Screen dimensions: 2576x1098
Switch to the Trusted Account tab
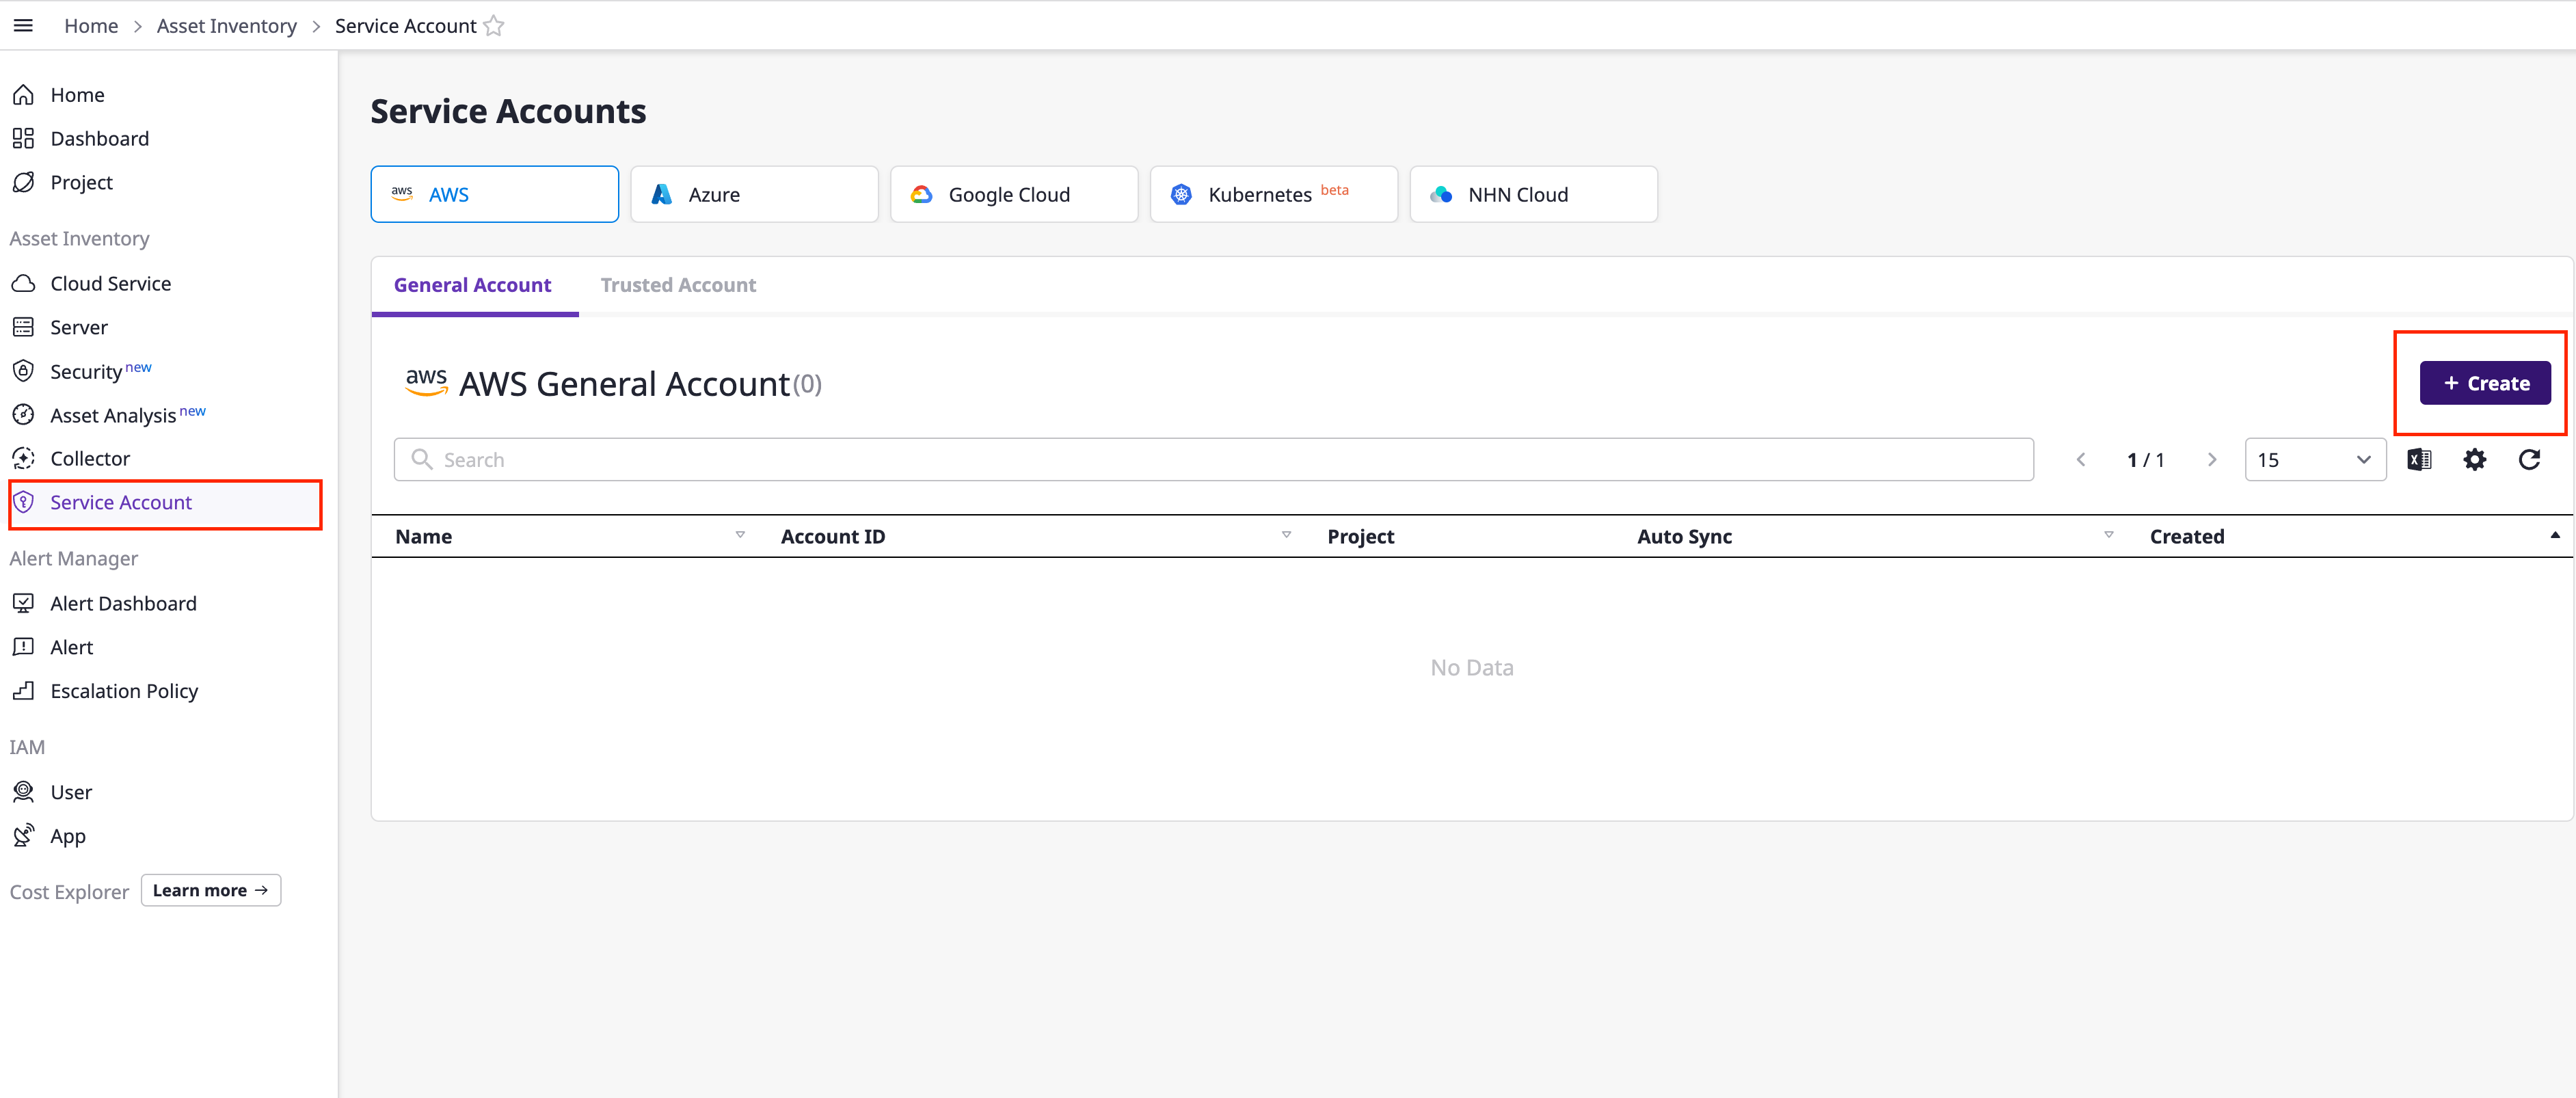(678, 285)
